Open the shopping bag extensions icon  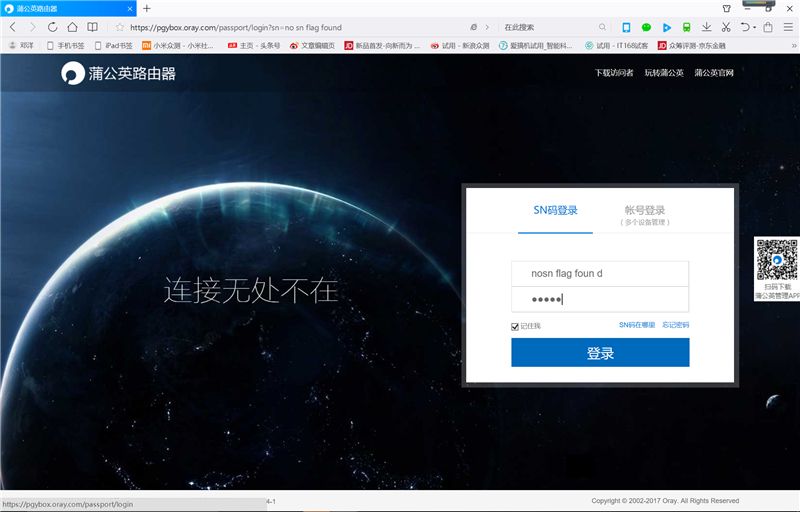(768, 27)
